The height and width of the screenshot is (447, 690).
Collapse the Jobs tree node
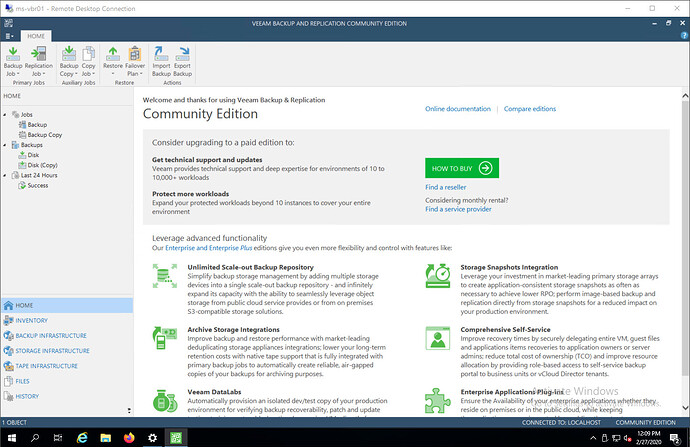(5, 115)
